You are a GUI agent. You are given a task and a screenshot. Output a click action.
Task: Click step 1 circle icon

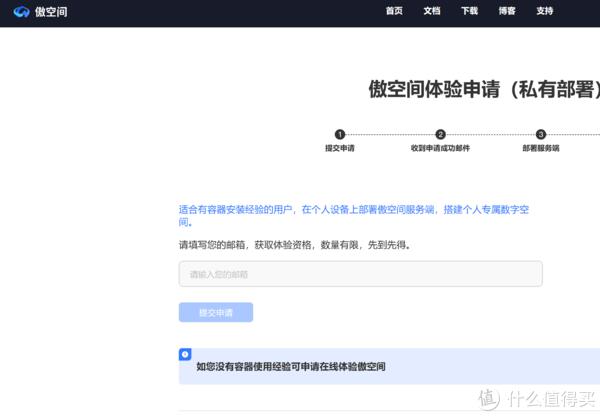pyautogui.click(x=340, y=134)
